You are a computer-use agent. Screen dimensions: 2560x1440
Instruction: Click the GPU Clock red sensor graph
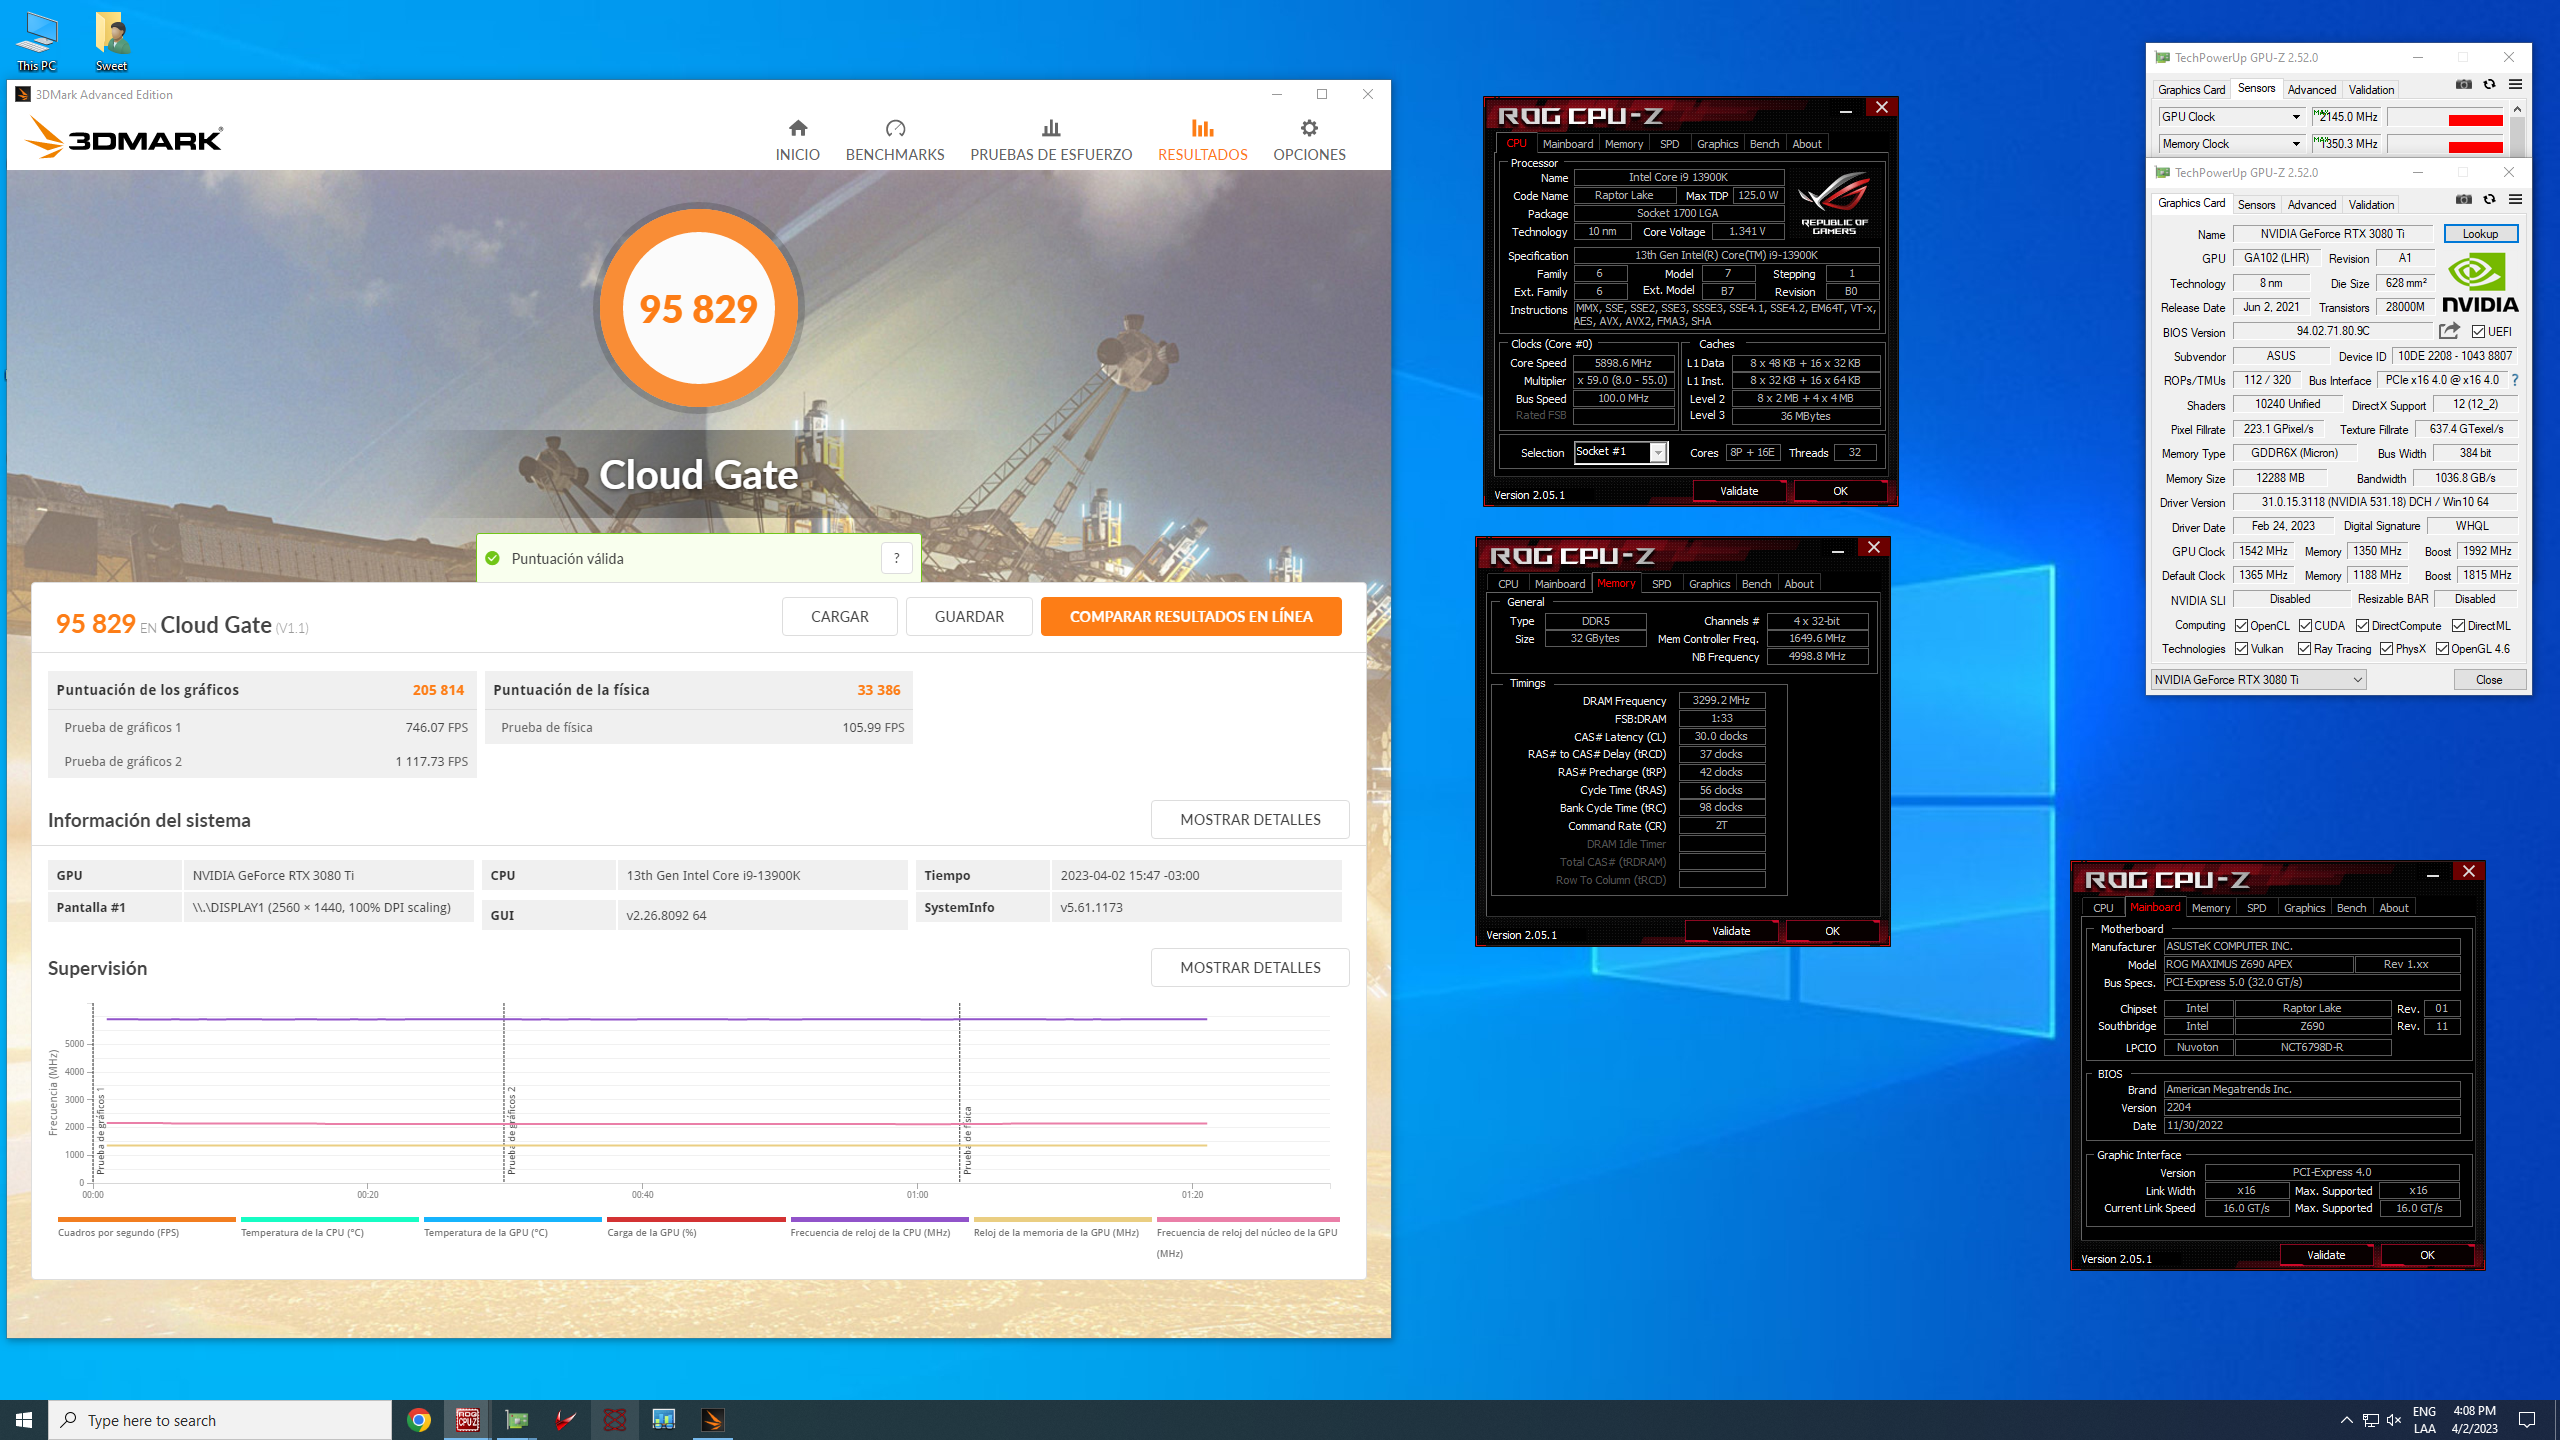(2445, 118)
